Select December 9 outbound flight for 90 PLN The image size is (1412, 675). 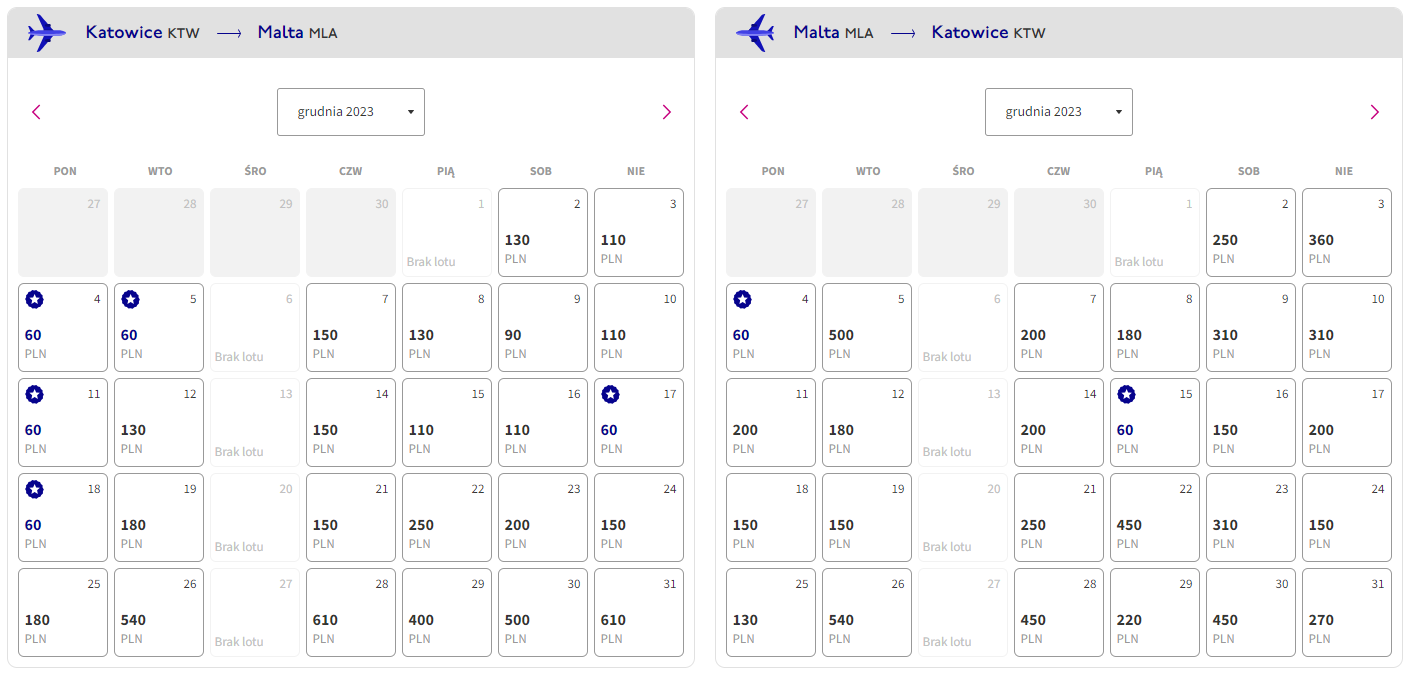coord(543,327)
